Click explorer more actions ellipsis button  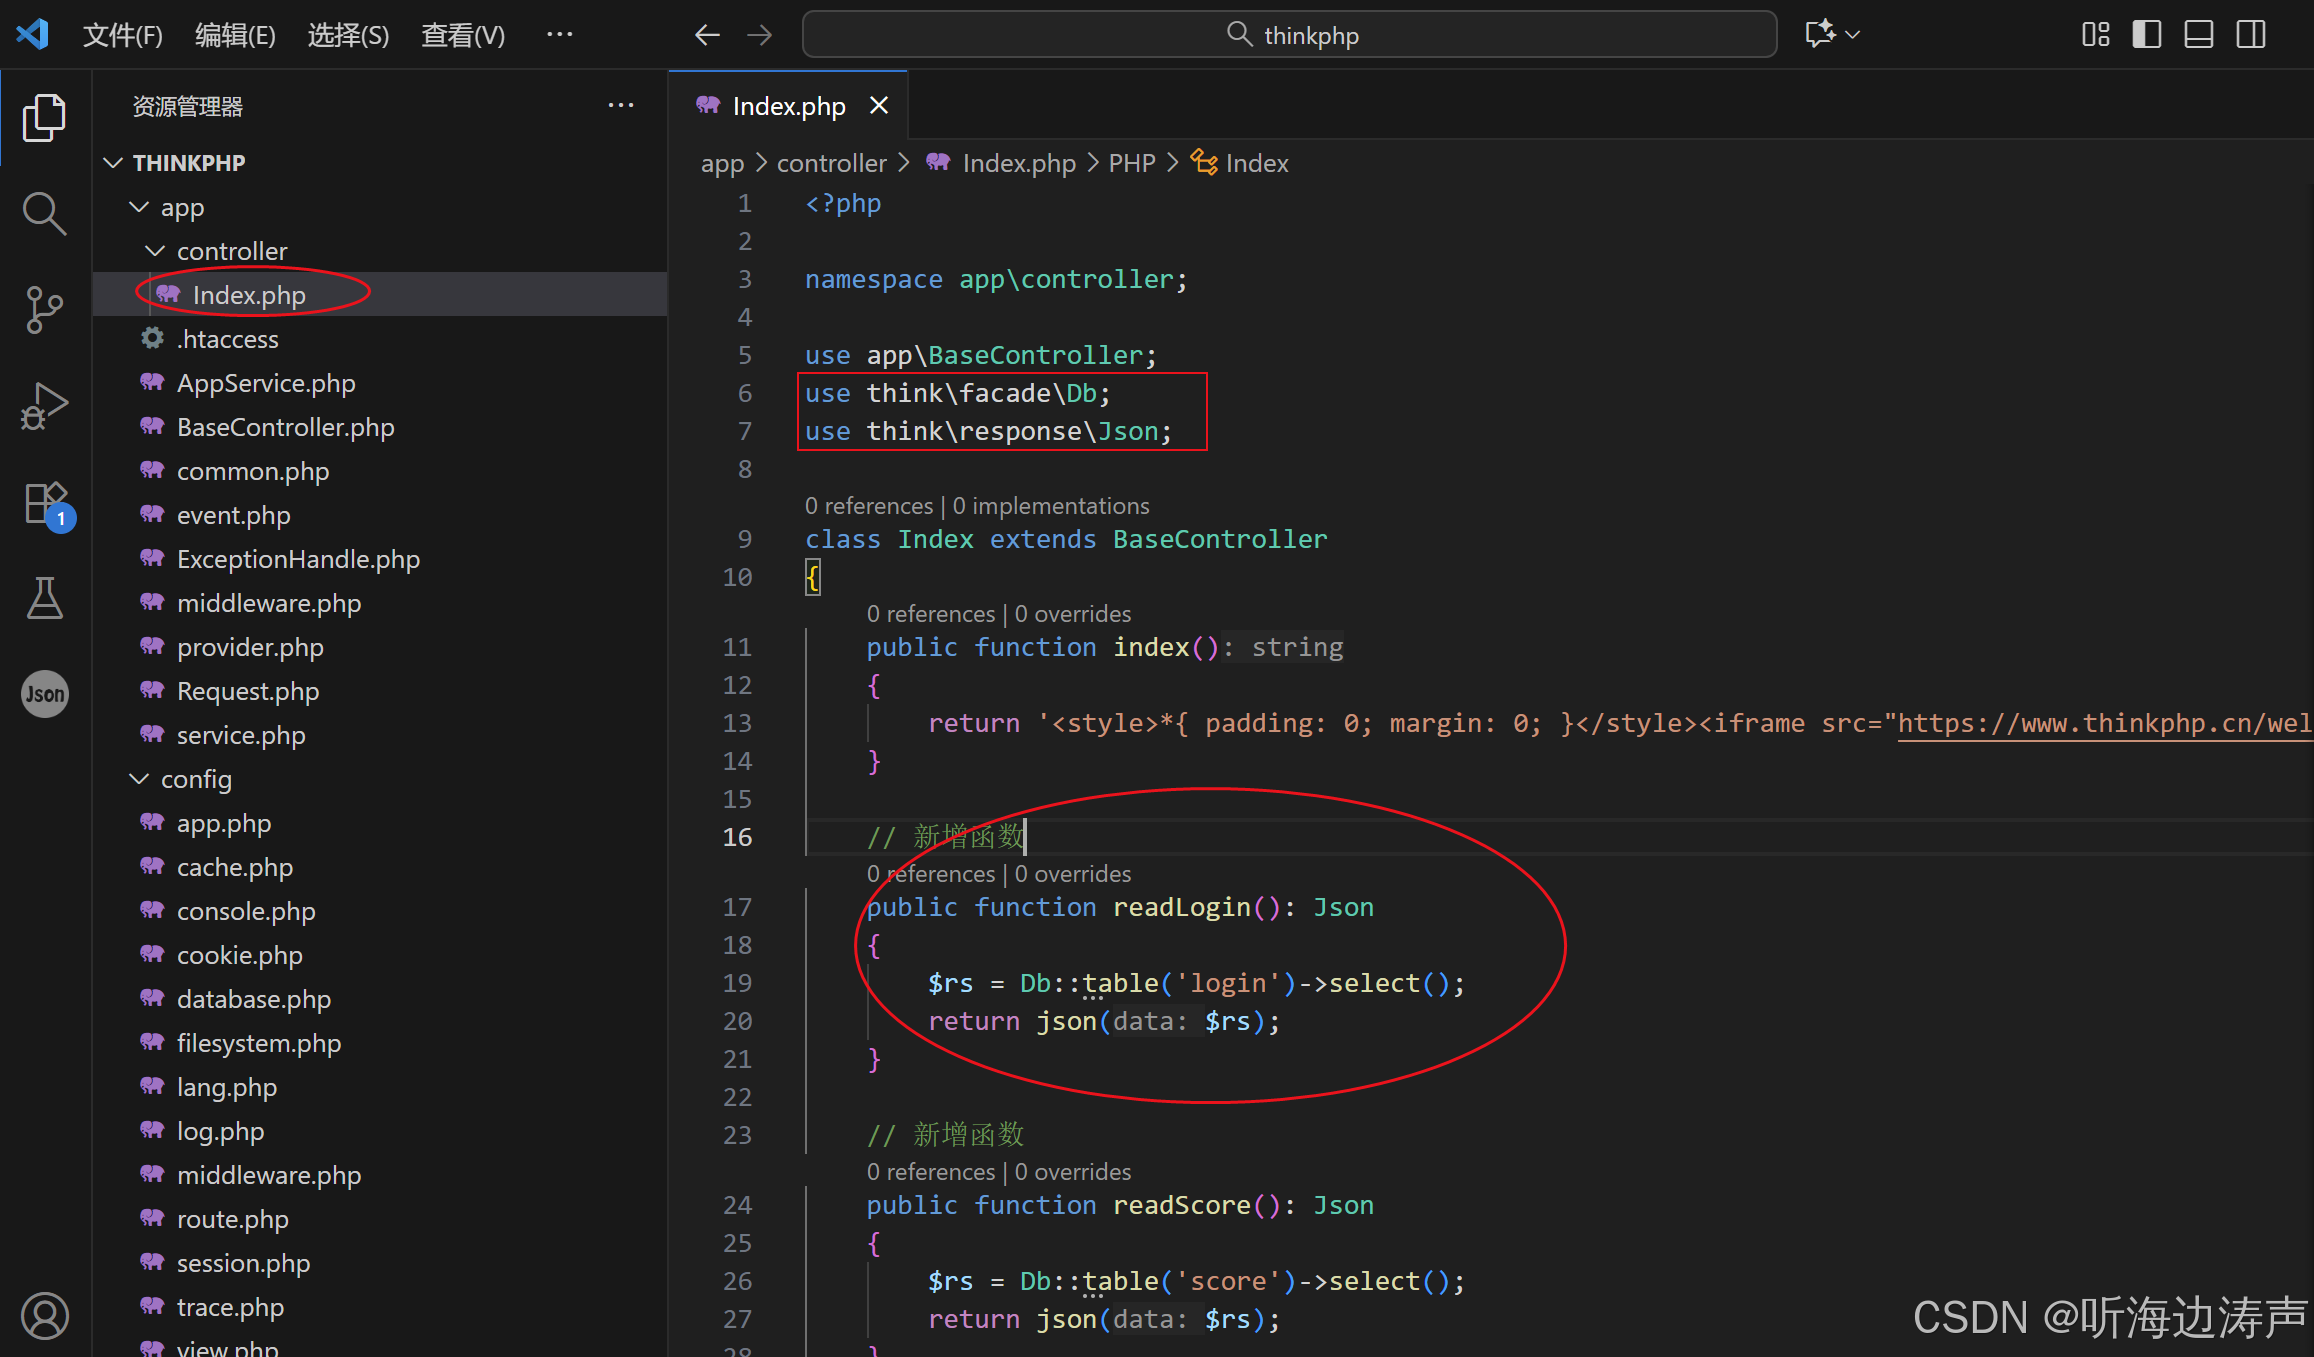coord(621,105)
